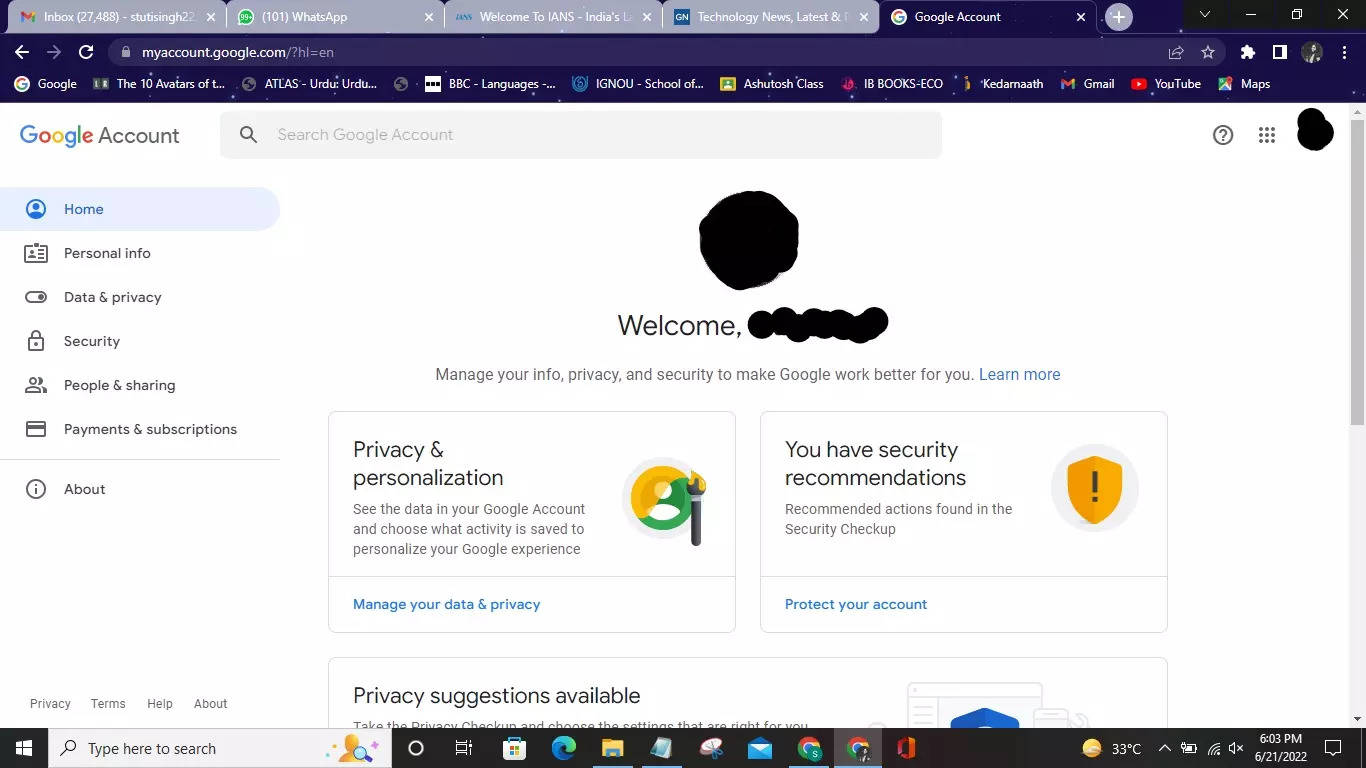1366x768 pixels.
Task: Open Microsoft Edge from the taskbar
Action: pyautogui.click(x=564, y=748)
